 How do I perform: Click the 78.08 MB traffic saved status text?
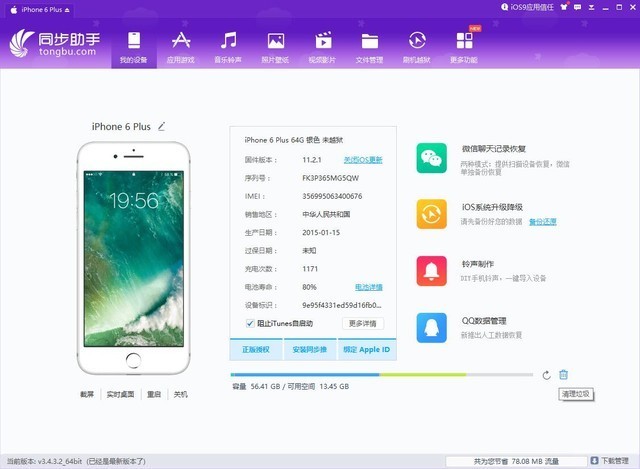click(516, 461)
